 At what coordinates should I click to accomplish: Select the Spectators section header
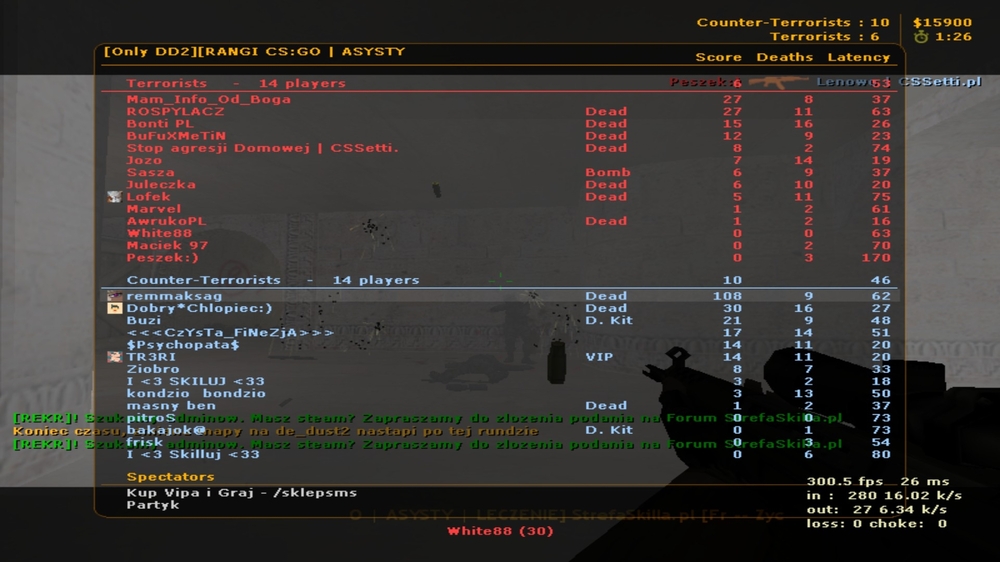pos(170,477)
